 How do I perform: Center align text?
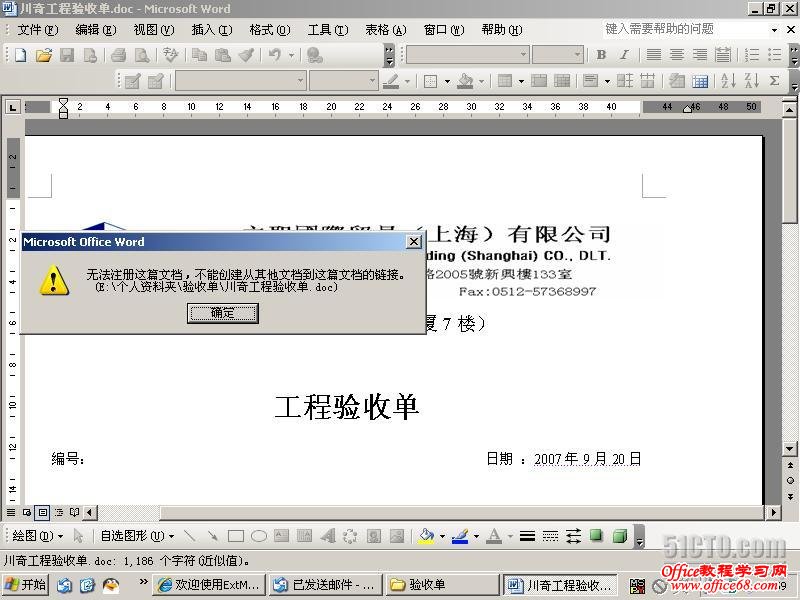(x=677, y=55)
